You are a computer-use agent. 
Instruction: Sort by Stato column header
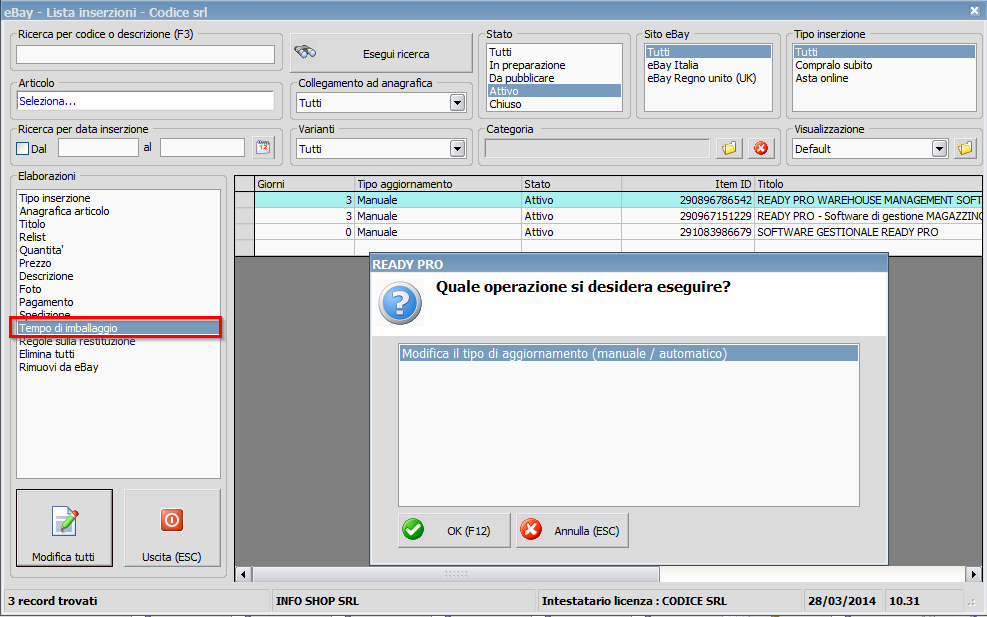pos(572,184)
